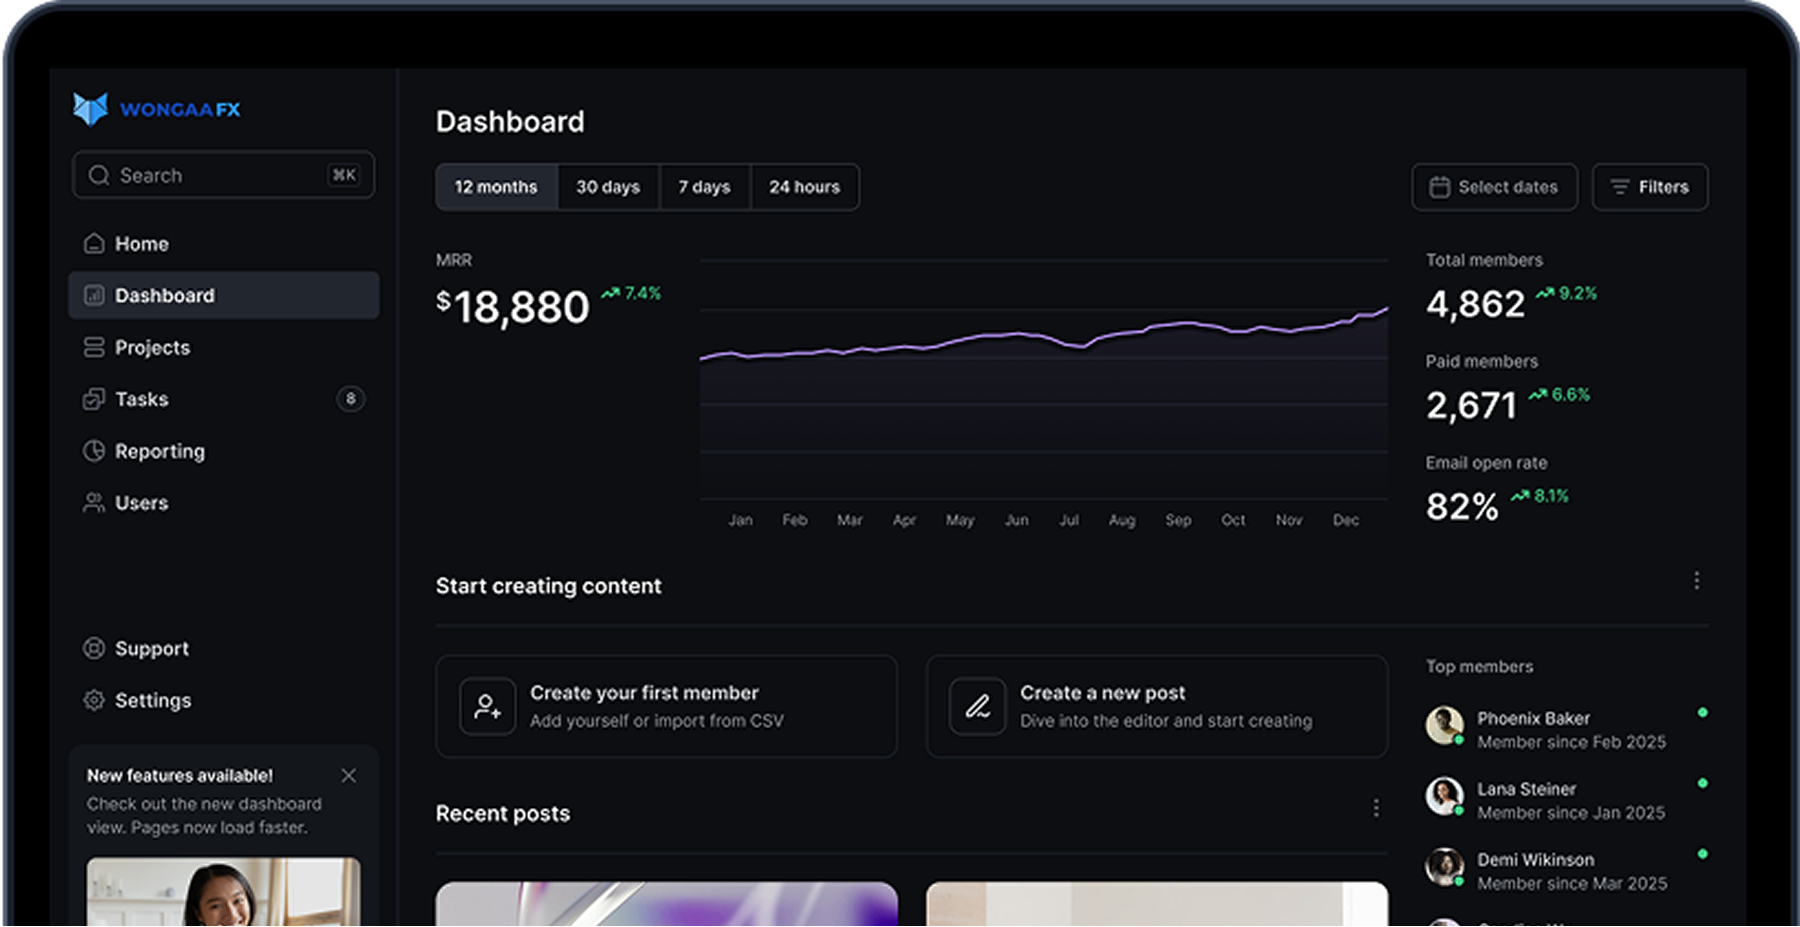Open Settings using the gear icon

[x=94, y=701]
